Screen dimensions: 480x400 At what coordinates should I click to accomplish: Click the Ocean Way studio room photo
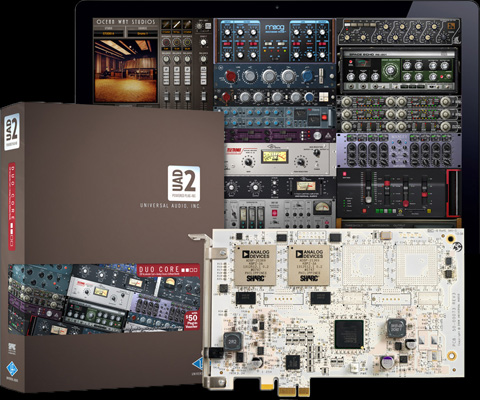pos(126,70)
